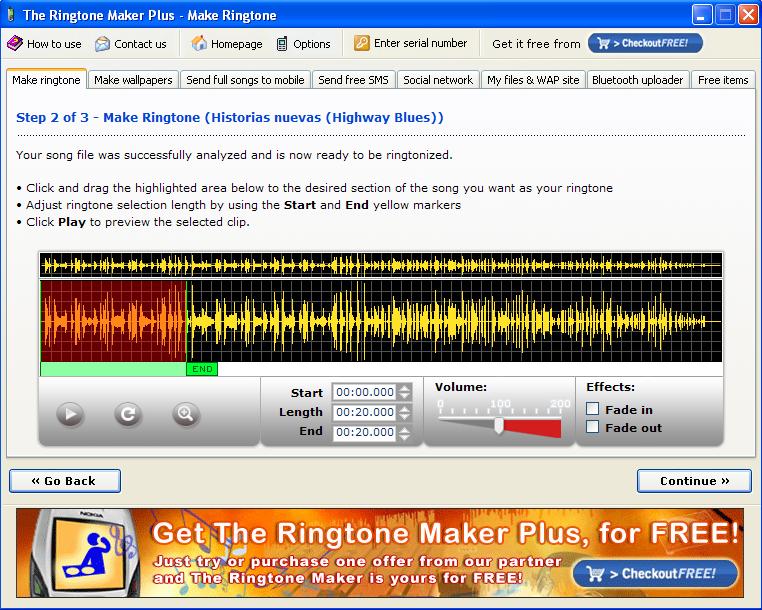Enable the Fade in effect

tap(592, 409)
